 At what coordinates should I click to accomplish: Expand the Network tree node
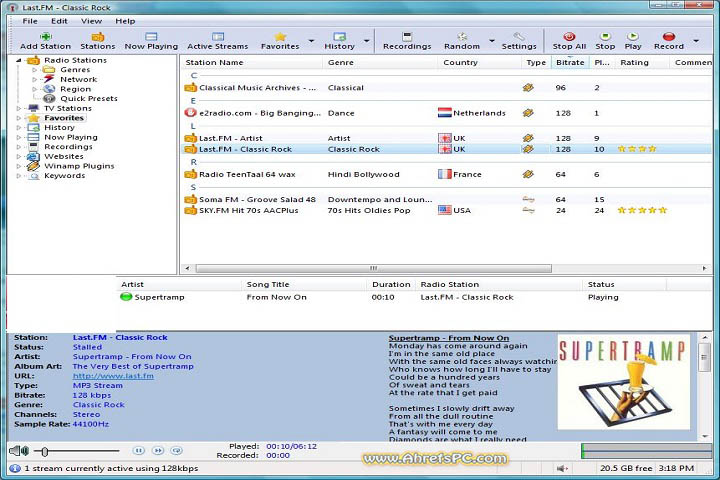[x=34, y=79]
